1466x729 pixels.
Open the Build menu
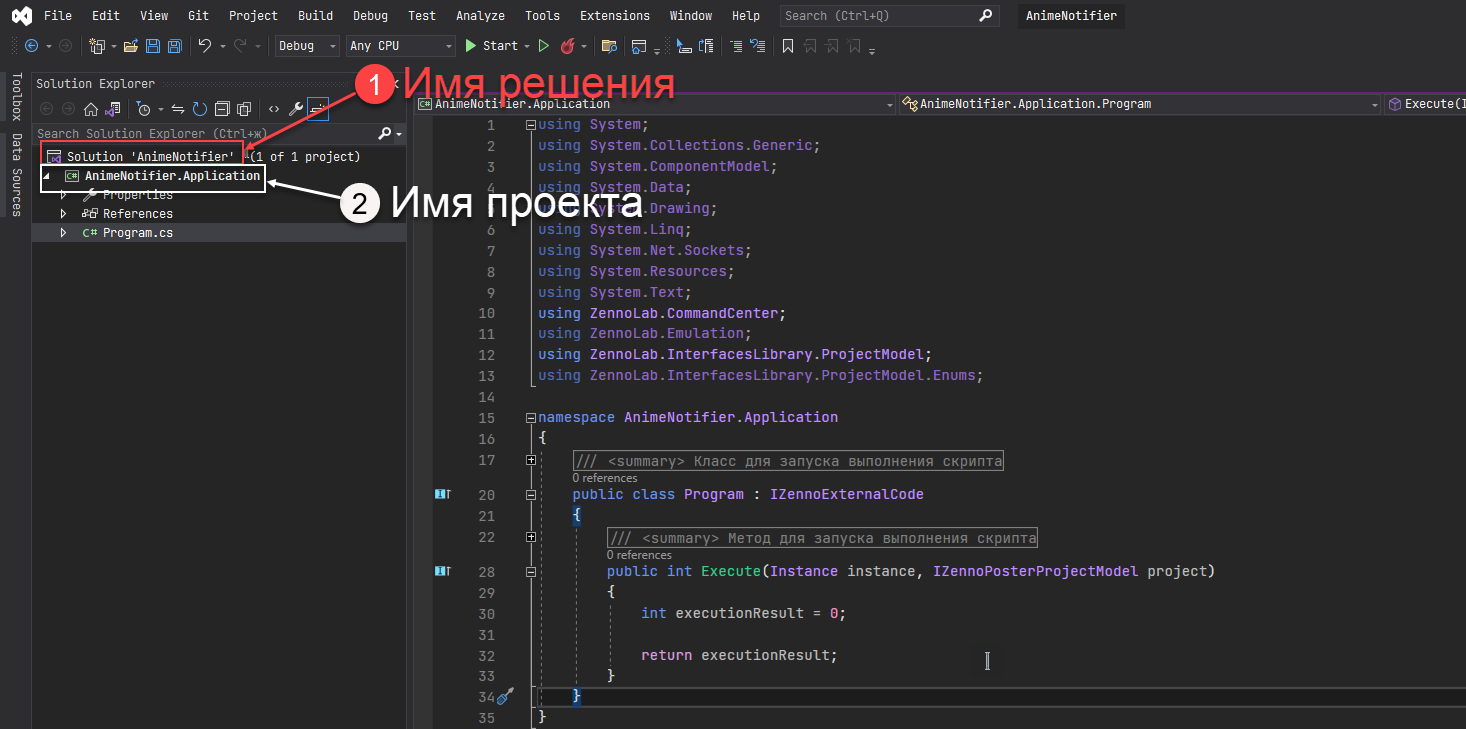pos(315,16)
